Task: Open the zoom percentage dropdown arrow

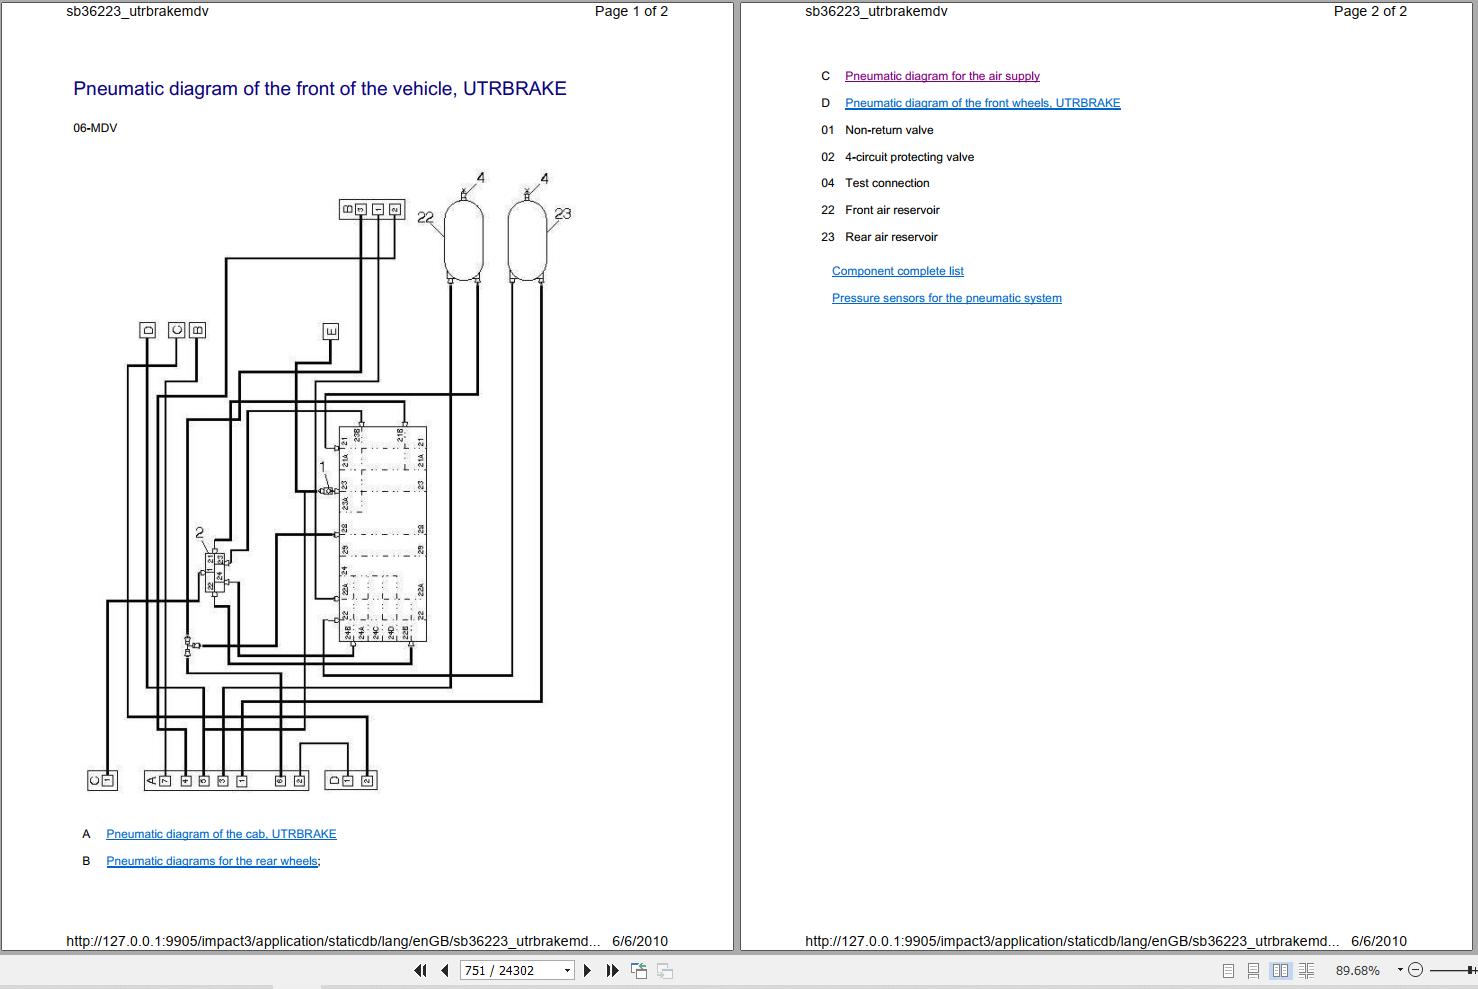Action: coord(1399,970)
